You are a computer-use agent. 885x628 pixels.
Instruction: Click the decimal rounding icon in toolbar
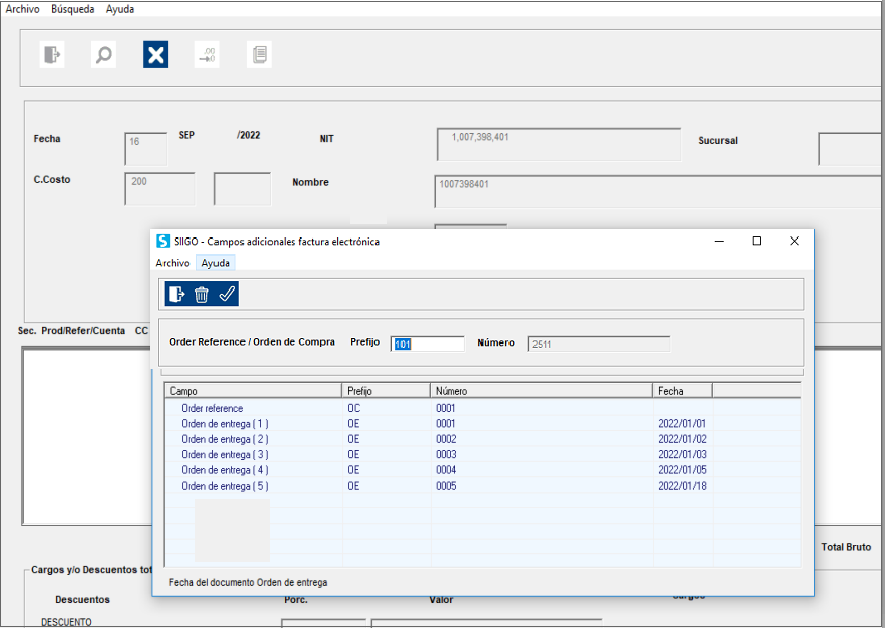pyautogui.click(x=207, y=55)
